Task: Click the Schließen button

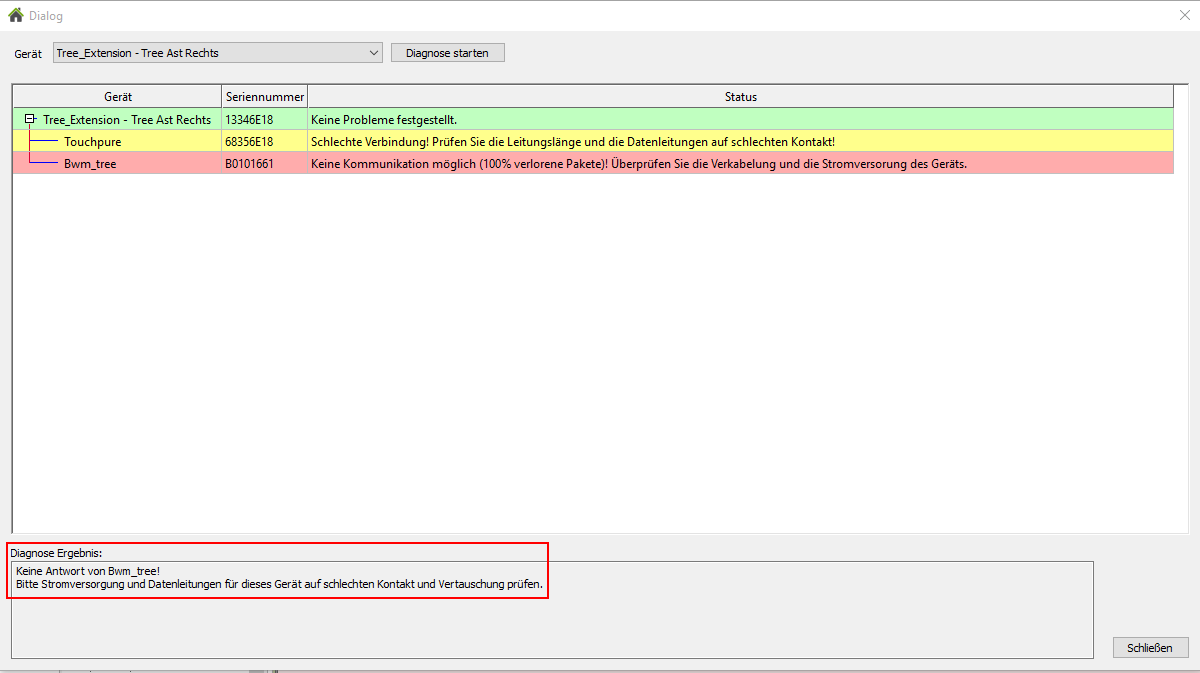Action: [x=1150, y=648]
